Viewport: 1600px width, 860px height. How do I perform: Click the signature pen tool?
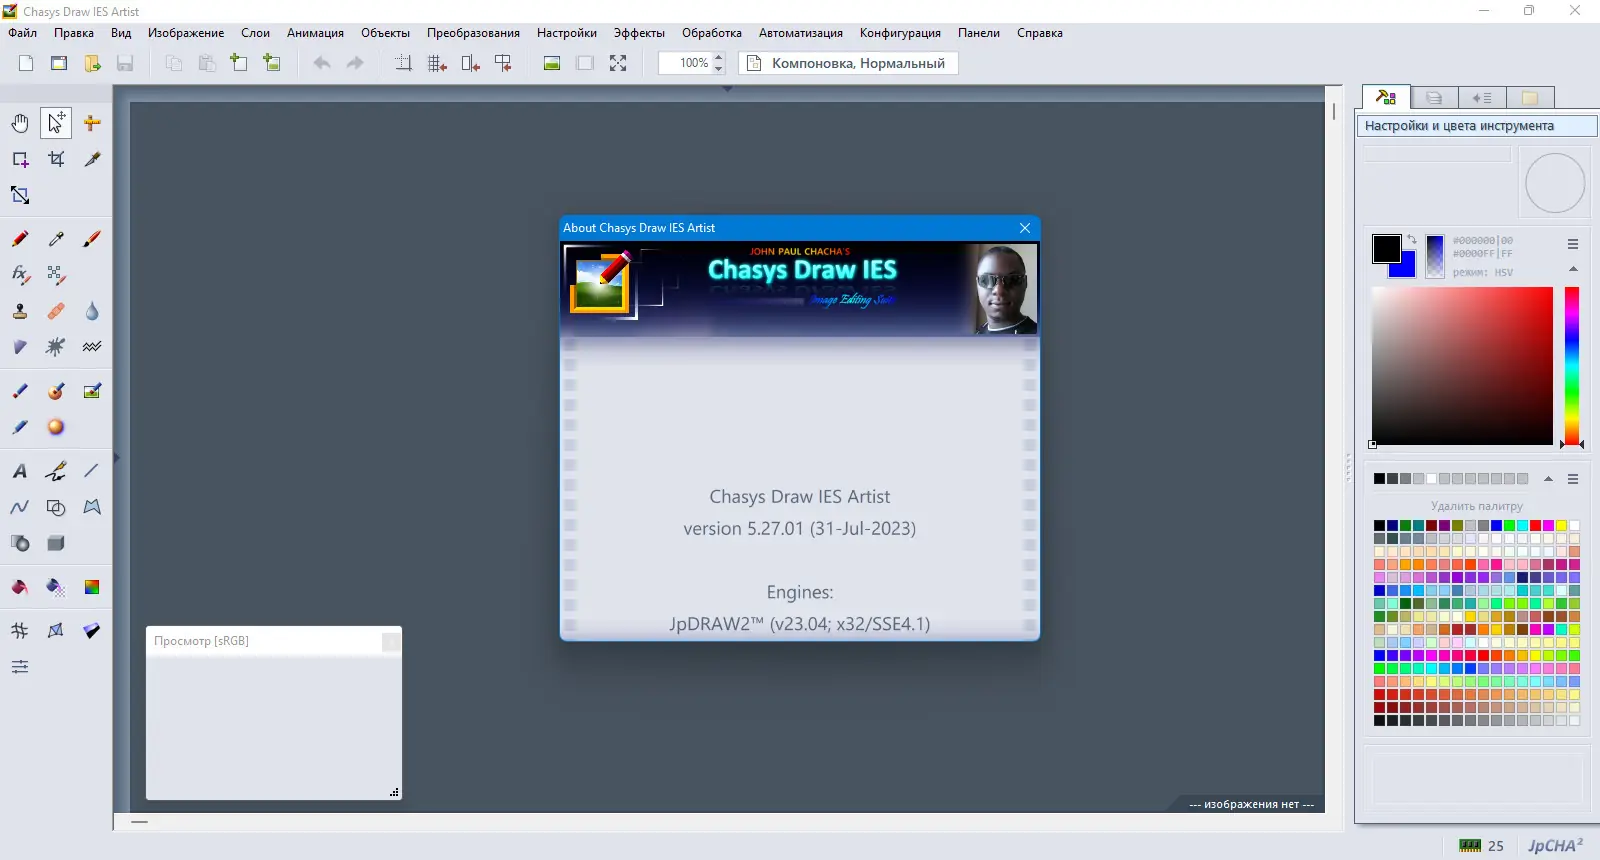tap(56, 471)
